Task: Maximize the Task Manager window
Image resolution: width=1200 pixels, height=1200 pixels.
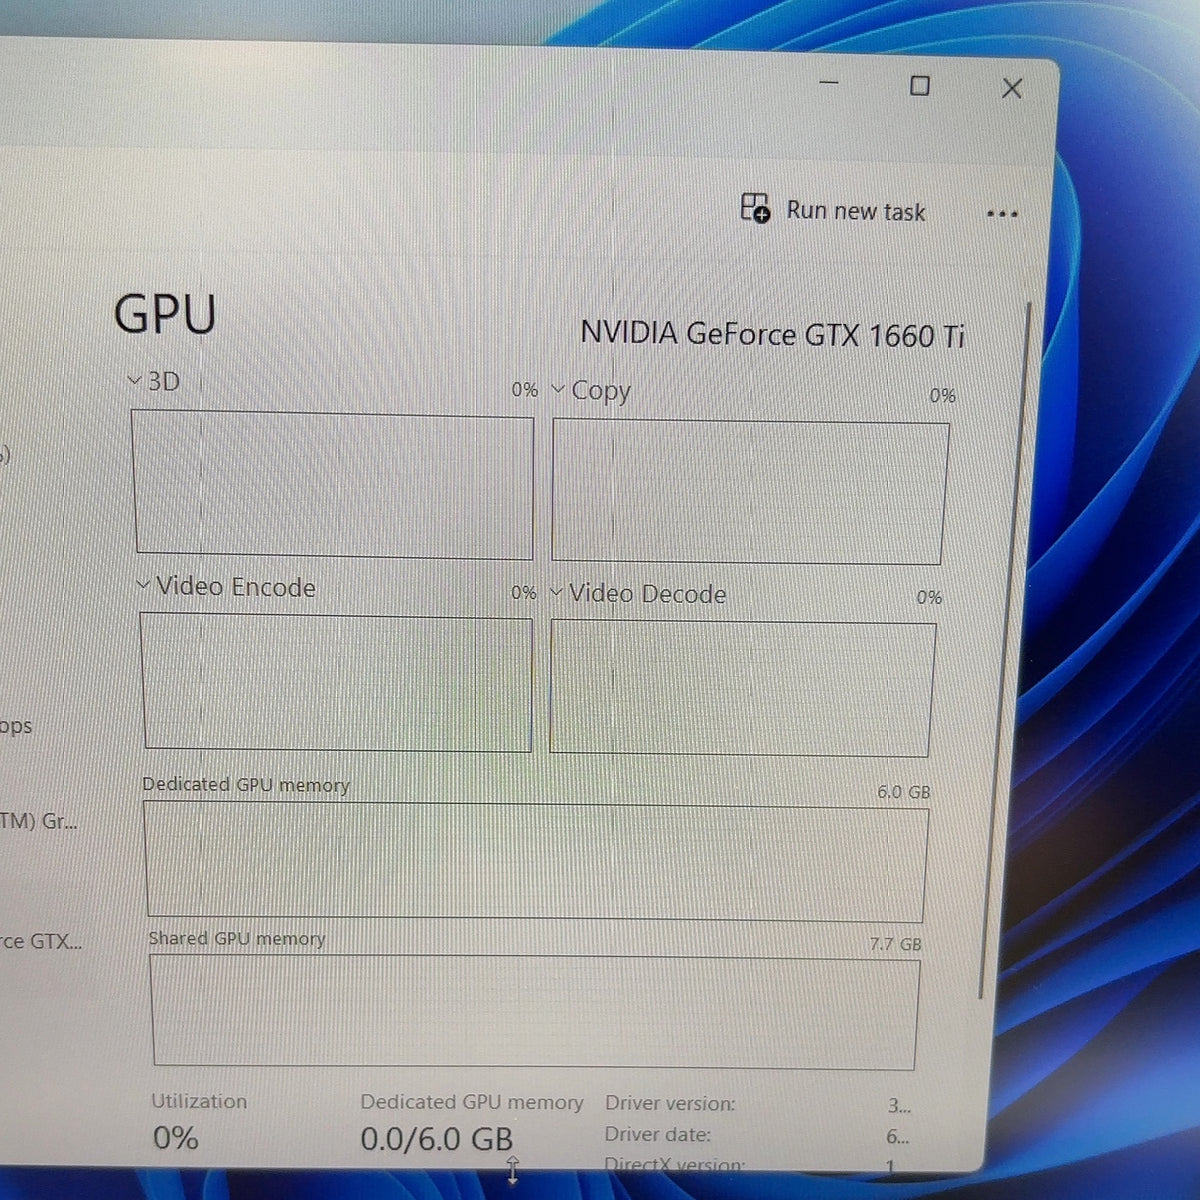Action: pyautogui.click(x=920, y=86)
